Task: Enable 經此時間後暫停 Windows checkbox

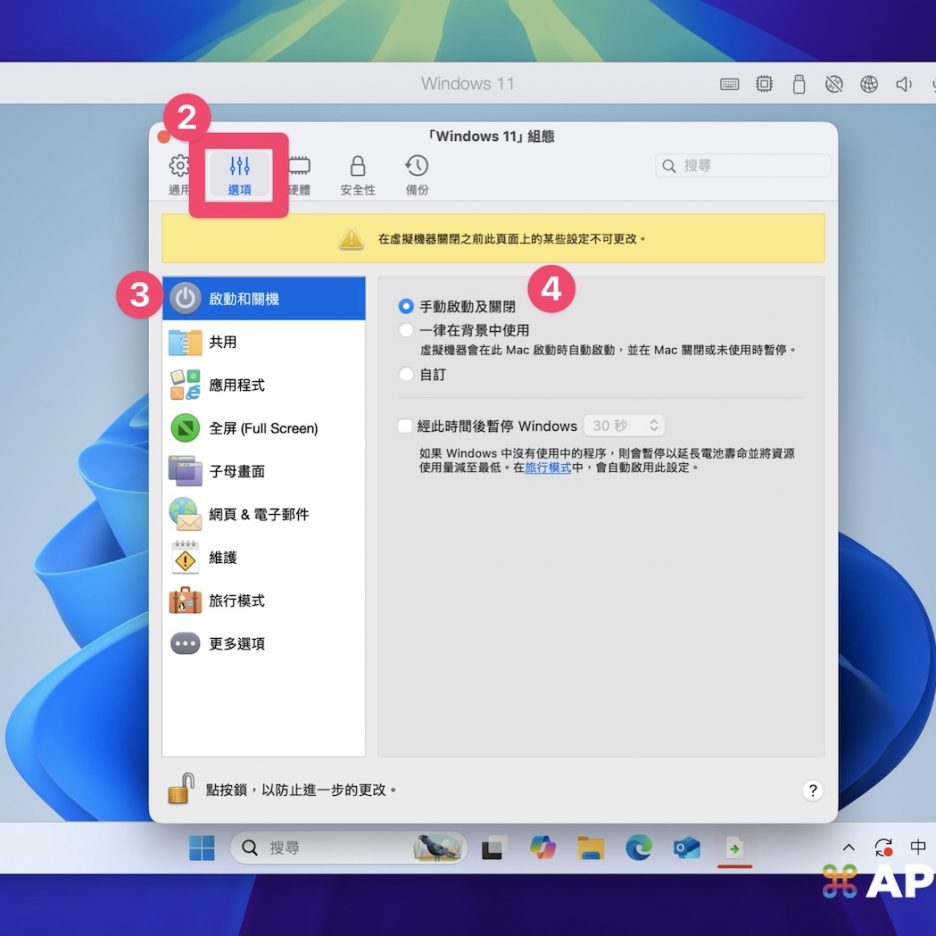Action: 406,426
